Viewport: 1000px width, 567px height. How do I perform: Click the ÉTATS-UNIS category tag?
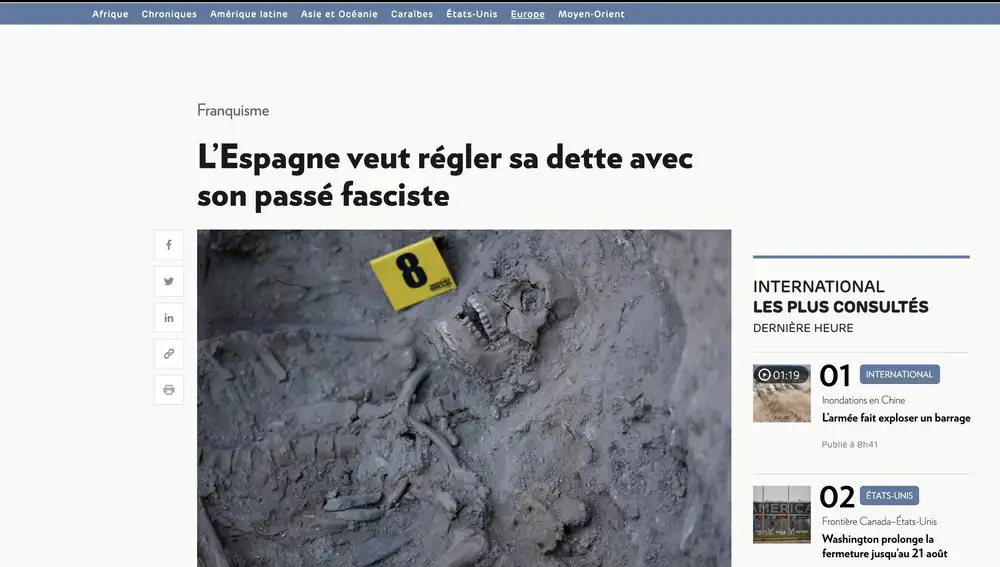[889, 496]
